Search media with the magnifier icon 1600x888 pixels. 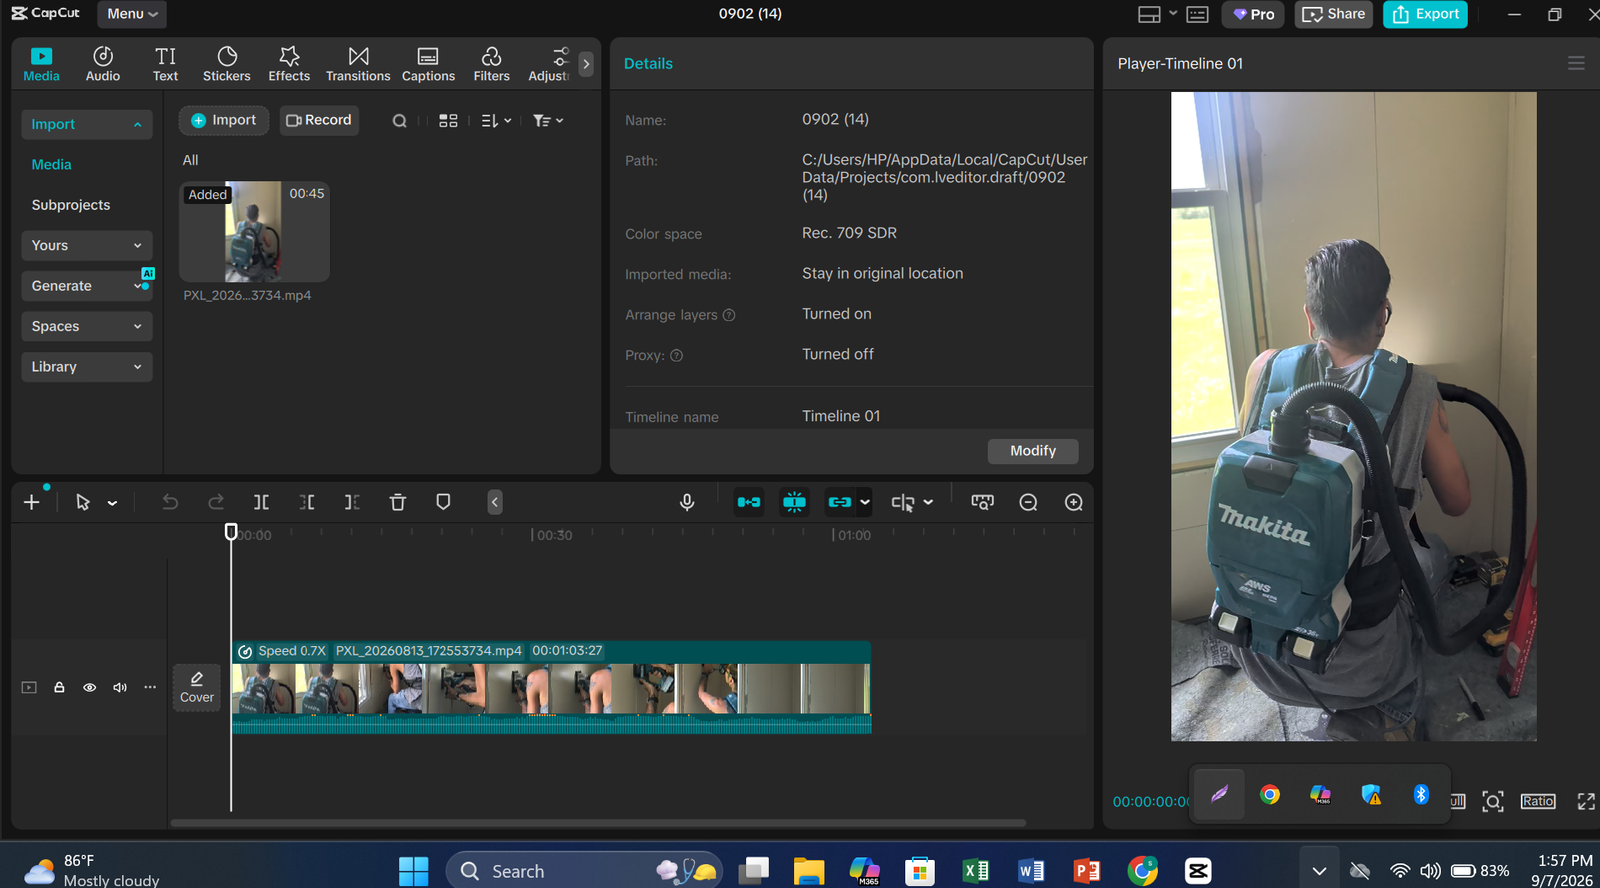click(399, 121)
